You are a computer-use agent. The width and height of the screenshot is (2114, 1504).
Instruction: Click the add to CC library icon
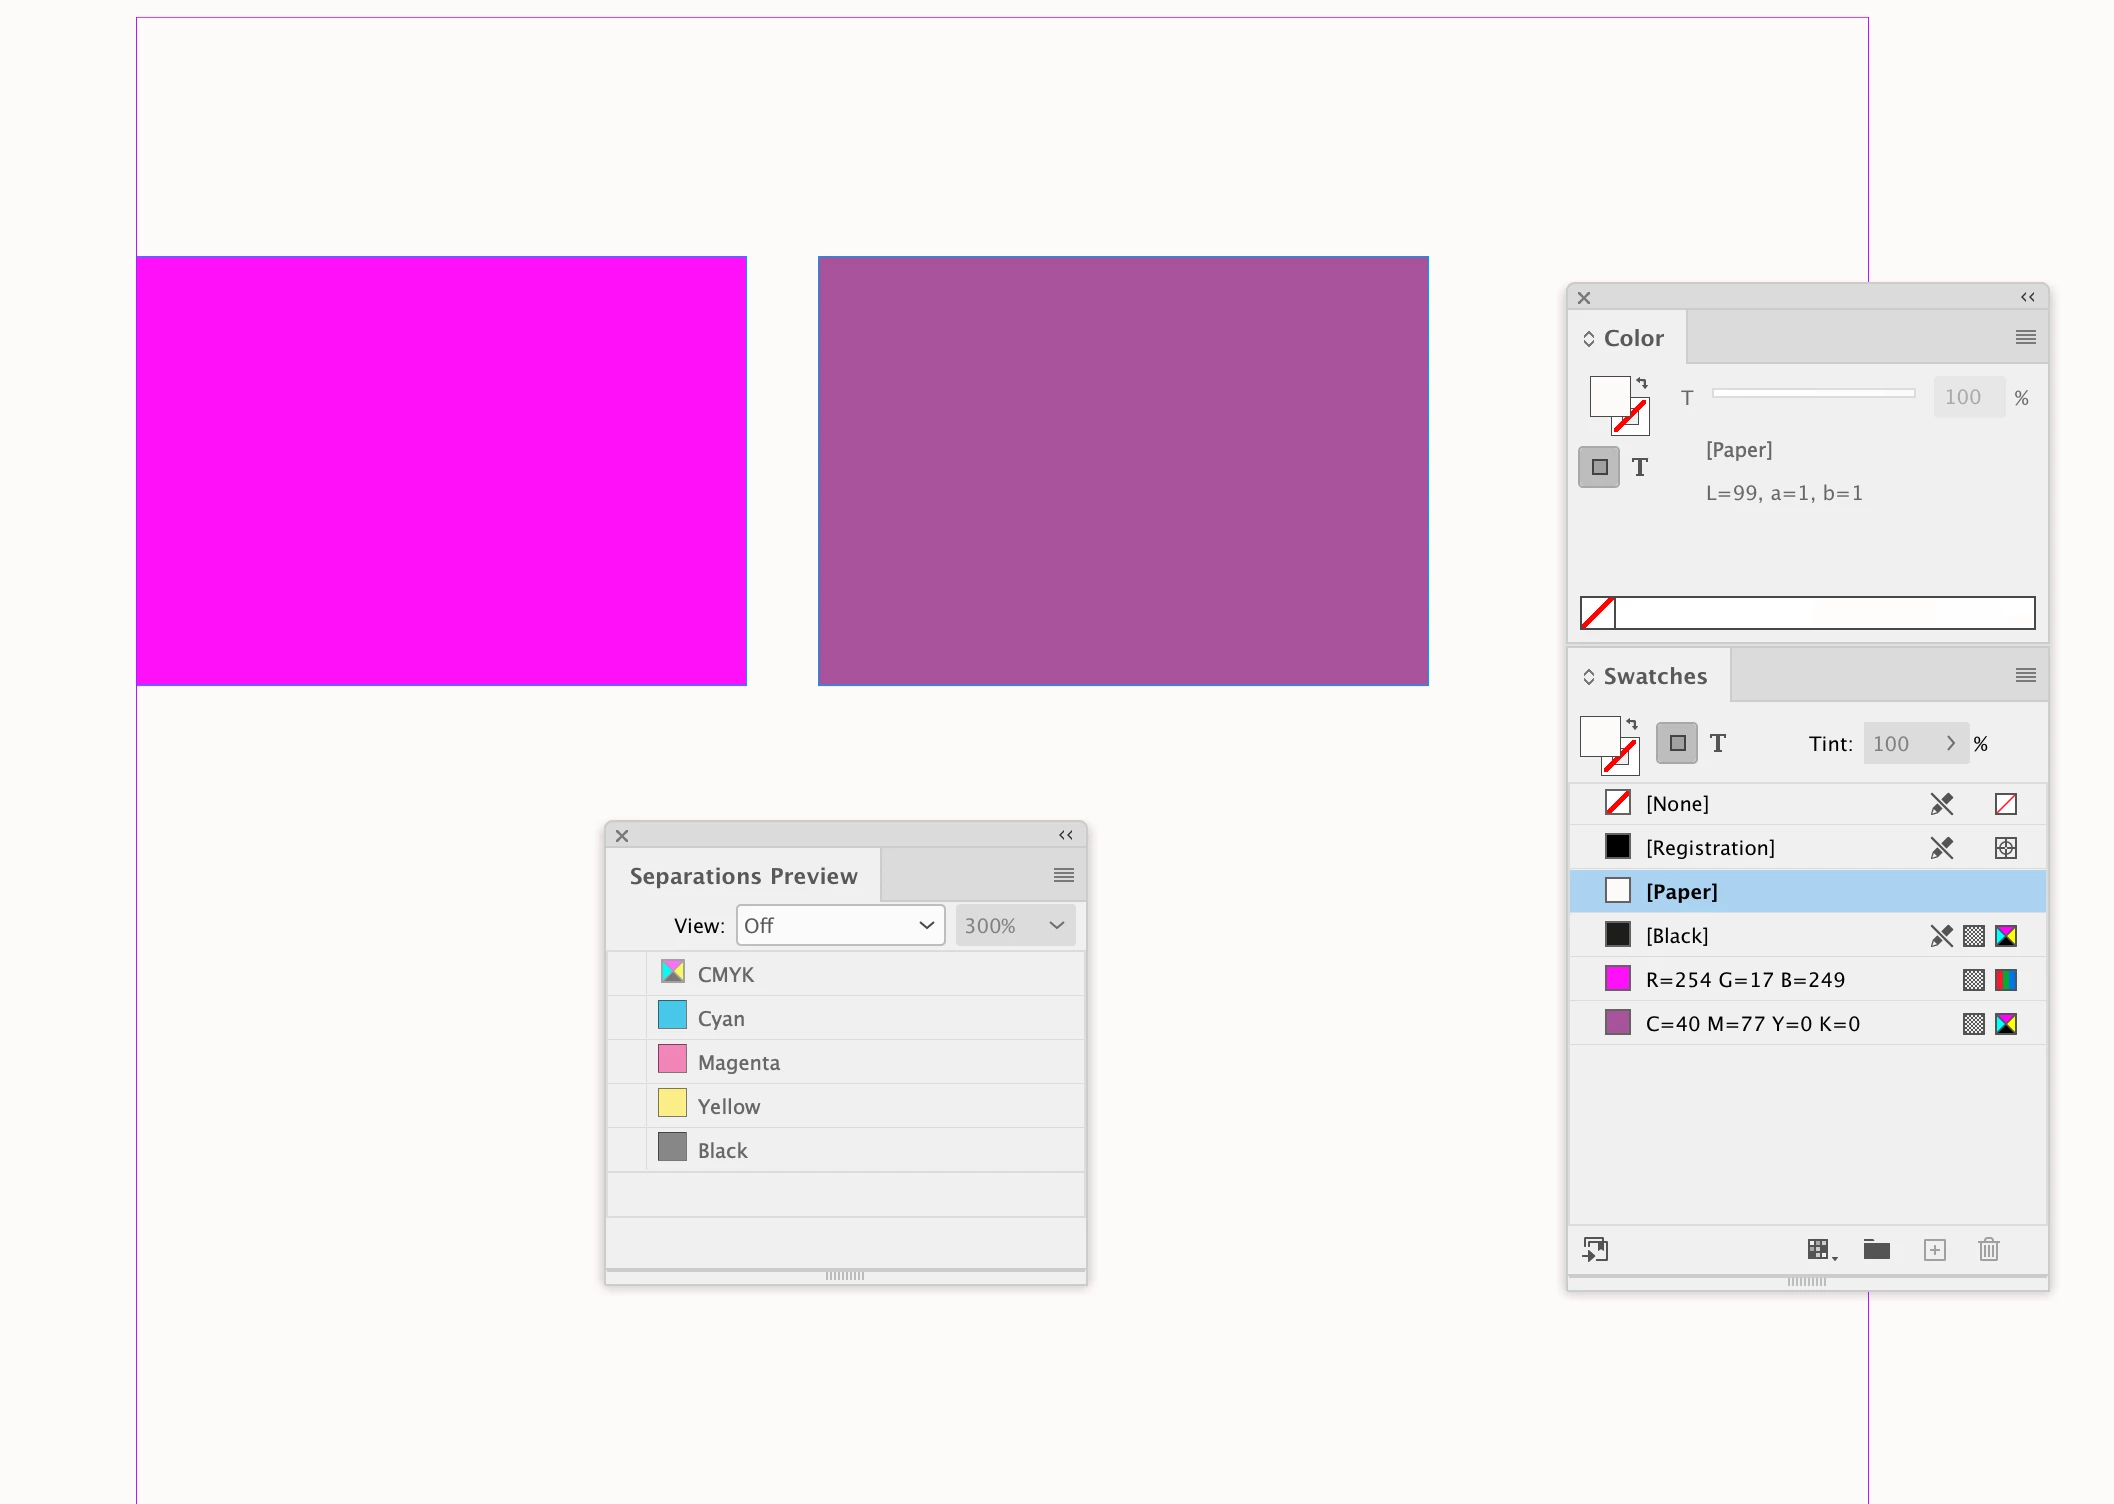point(1595,1250)
